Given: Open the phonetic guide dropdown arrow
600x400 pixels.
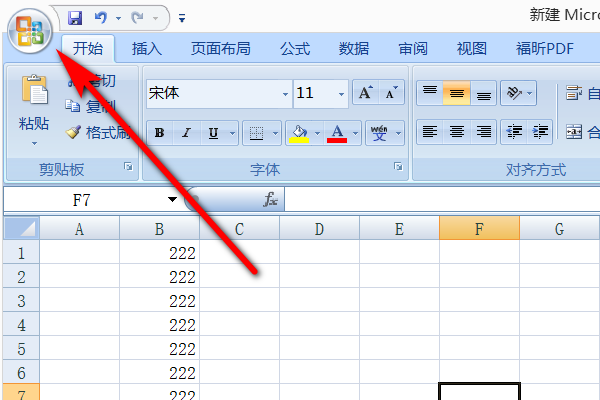Looking at the screenshot, I should pyautogui.click(x=398, y=133).
